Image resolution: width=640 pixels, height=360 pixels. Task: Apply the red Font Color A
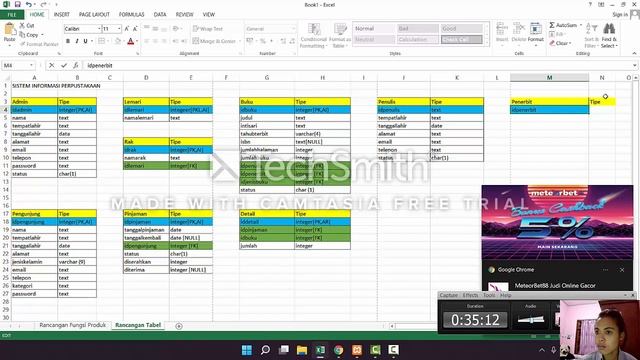pos(131,41)
